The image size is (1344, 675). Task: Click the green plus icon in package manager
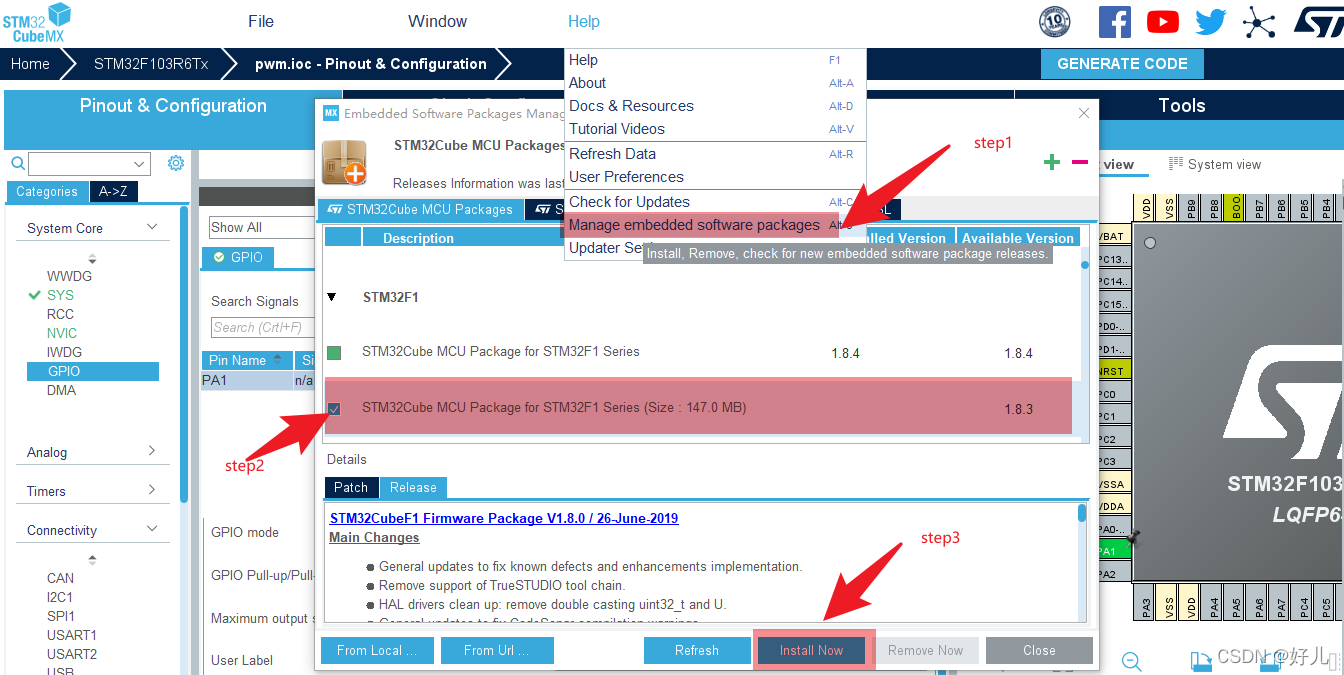pos(1052,162)
